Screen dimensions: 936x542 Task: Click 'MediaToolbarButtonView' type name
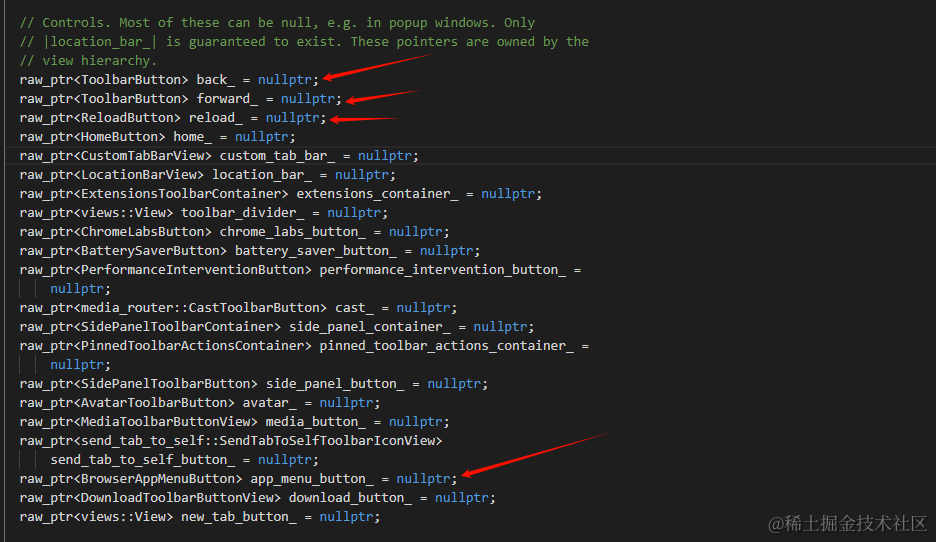pos(166,422)
